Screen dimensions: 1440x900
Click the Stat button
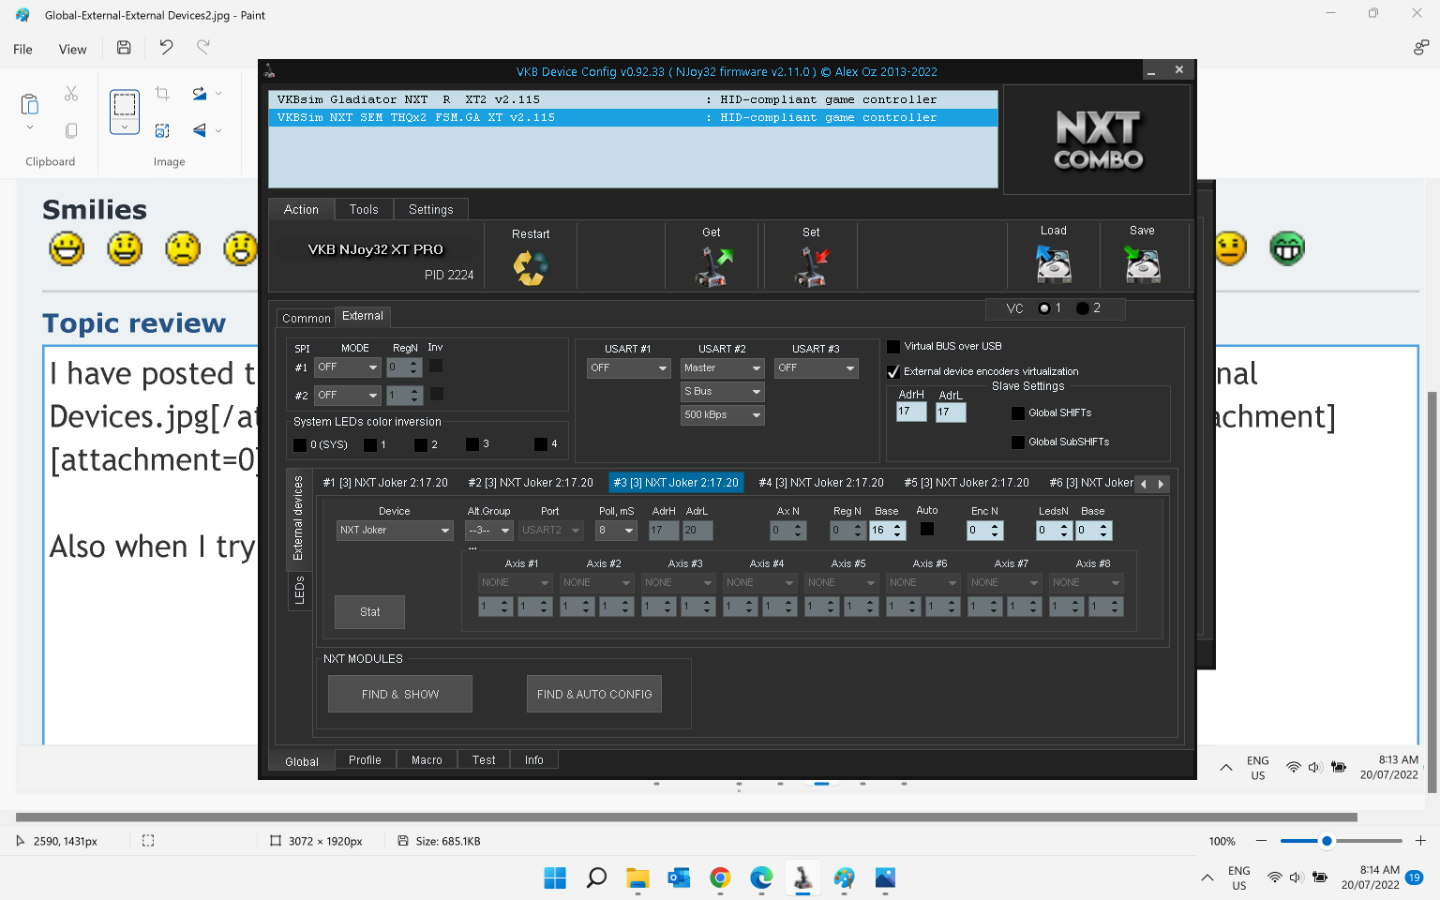point(370,612)
